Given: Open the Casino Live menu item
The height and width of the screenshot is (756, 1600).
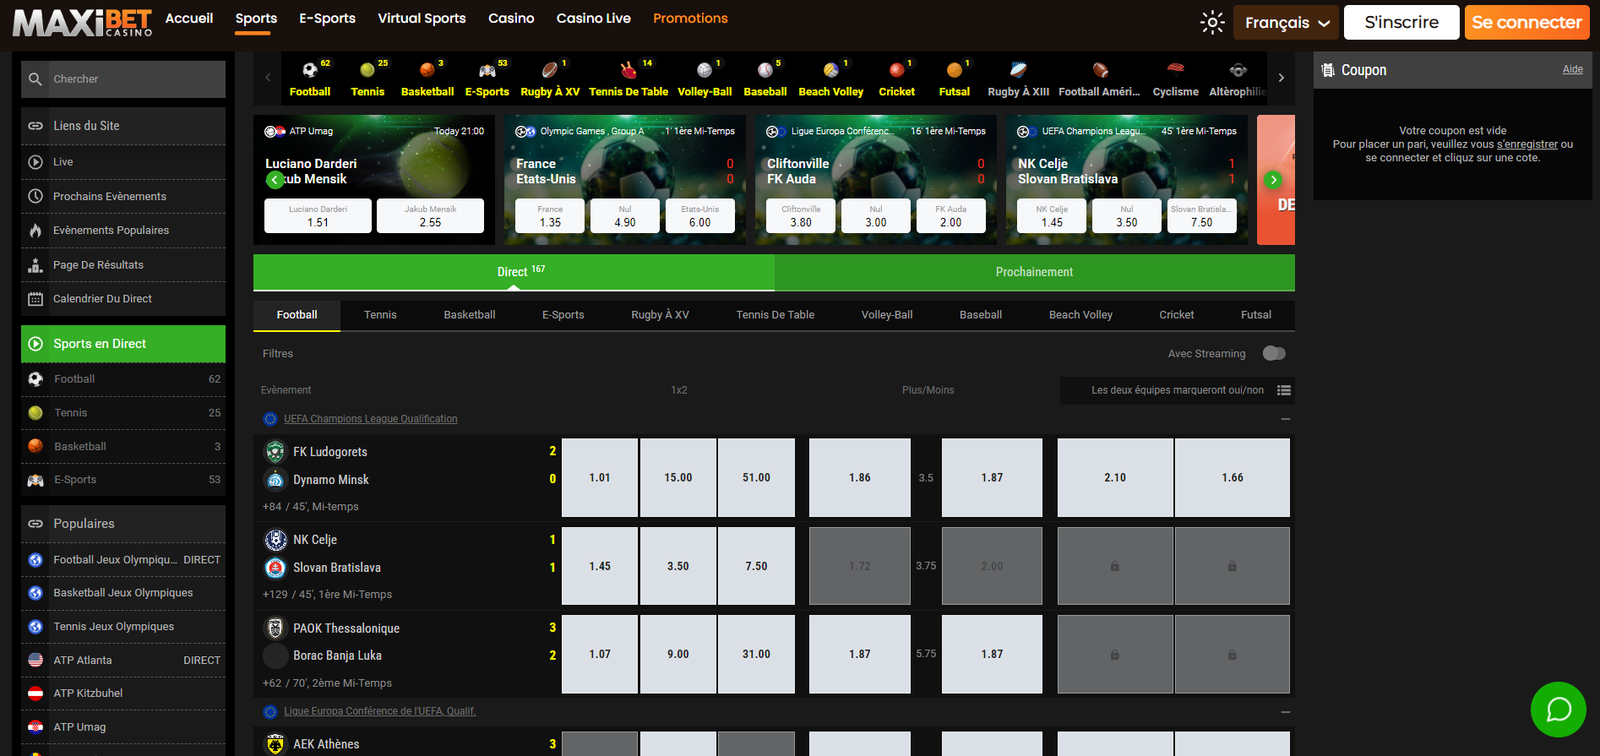Looking at the screenshot, I should (x=593, y=19).
